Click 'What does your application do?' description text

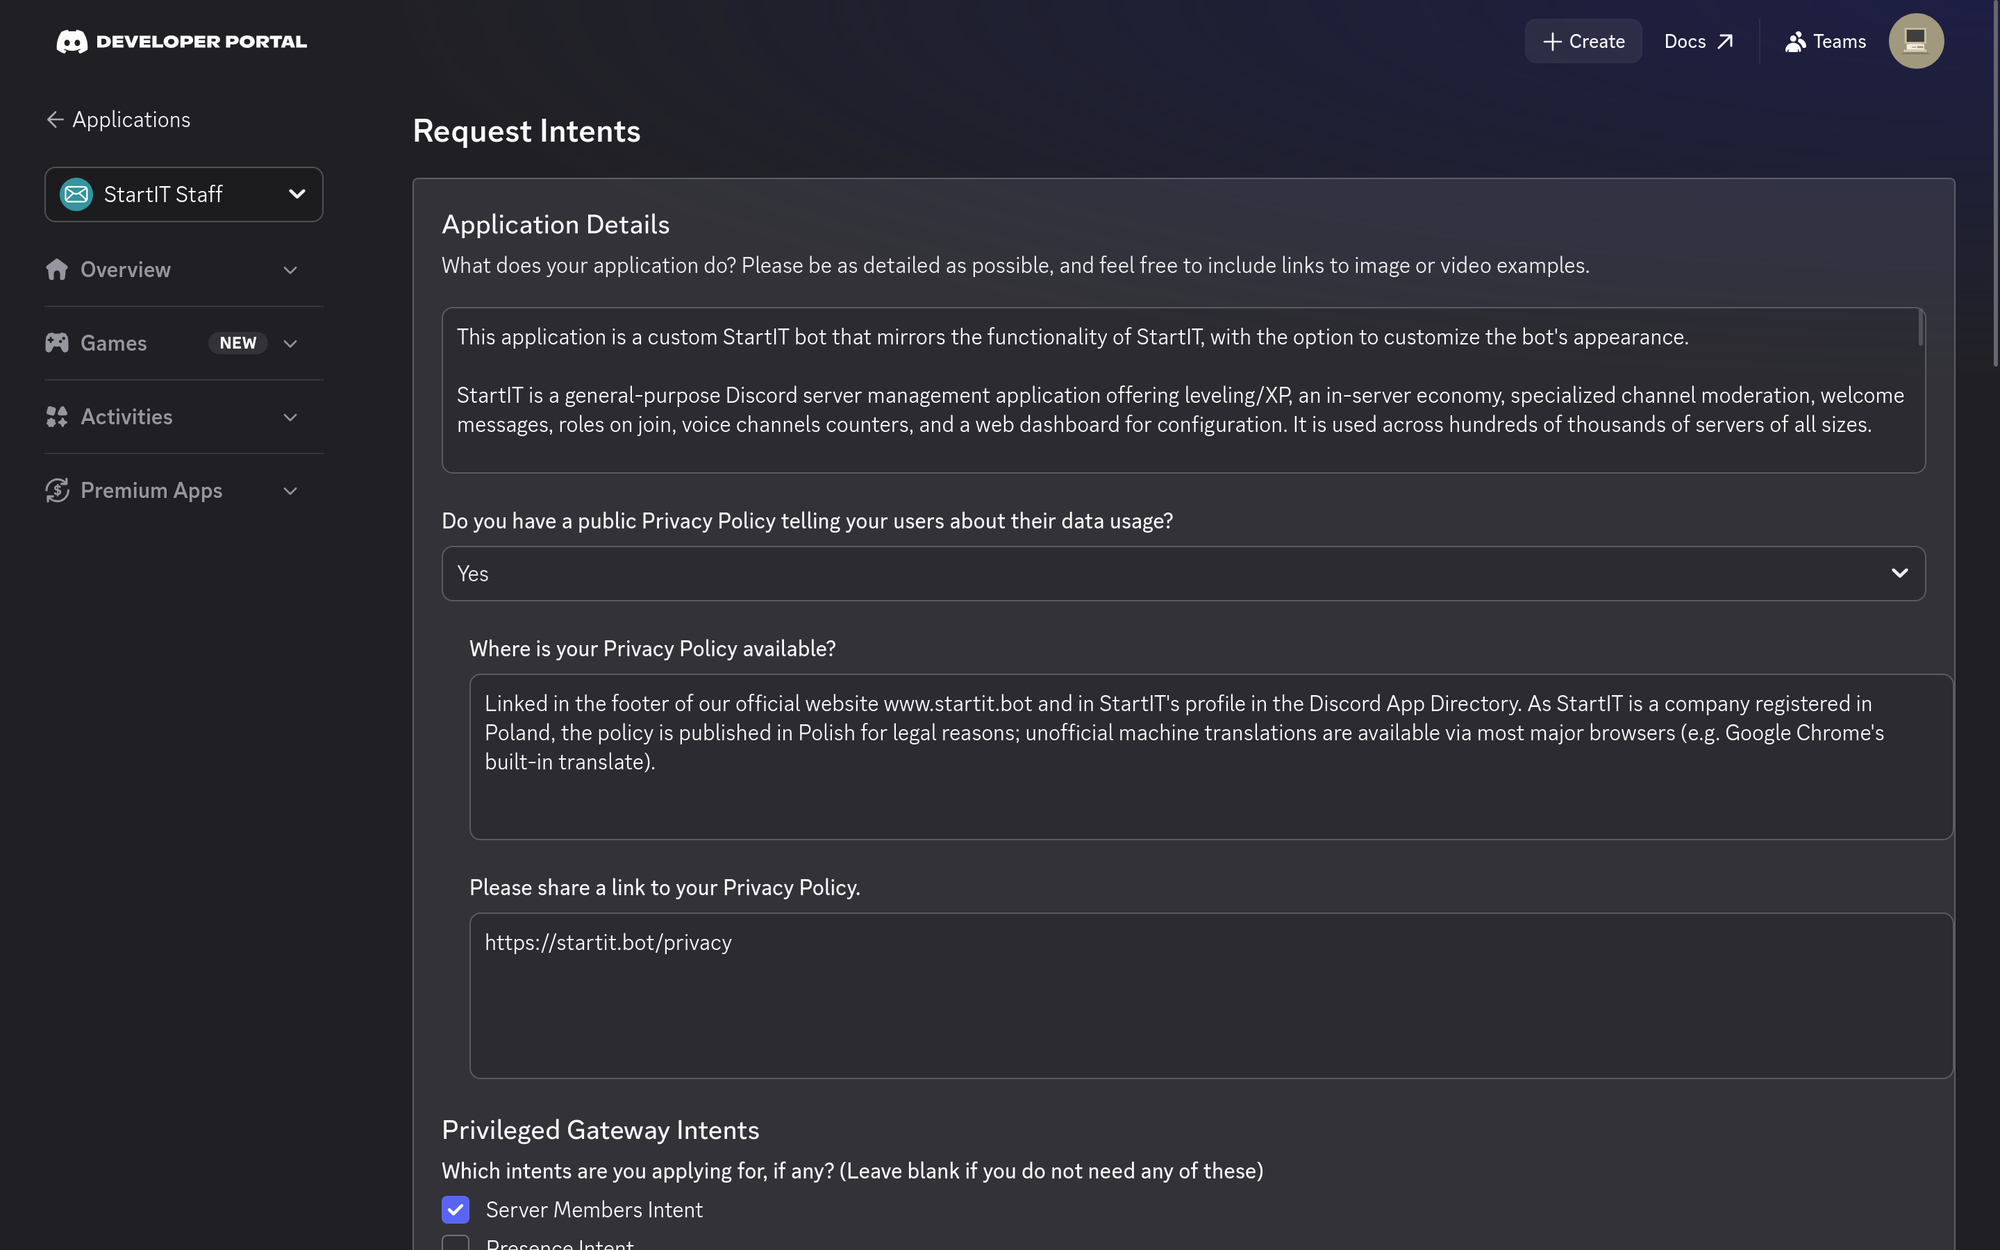tap(1016, 266)
